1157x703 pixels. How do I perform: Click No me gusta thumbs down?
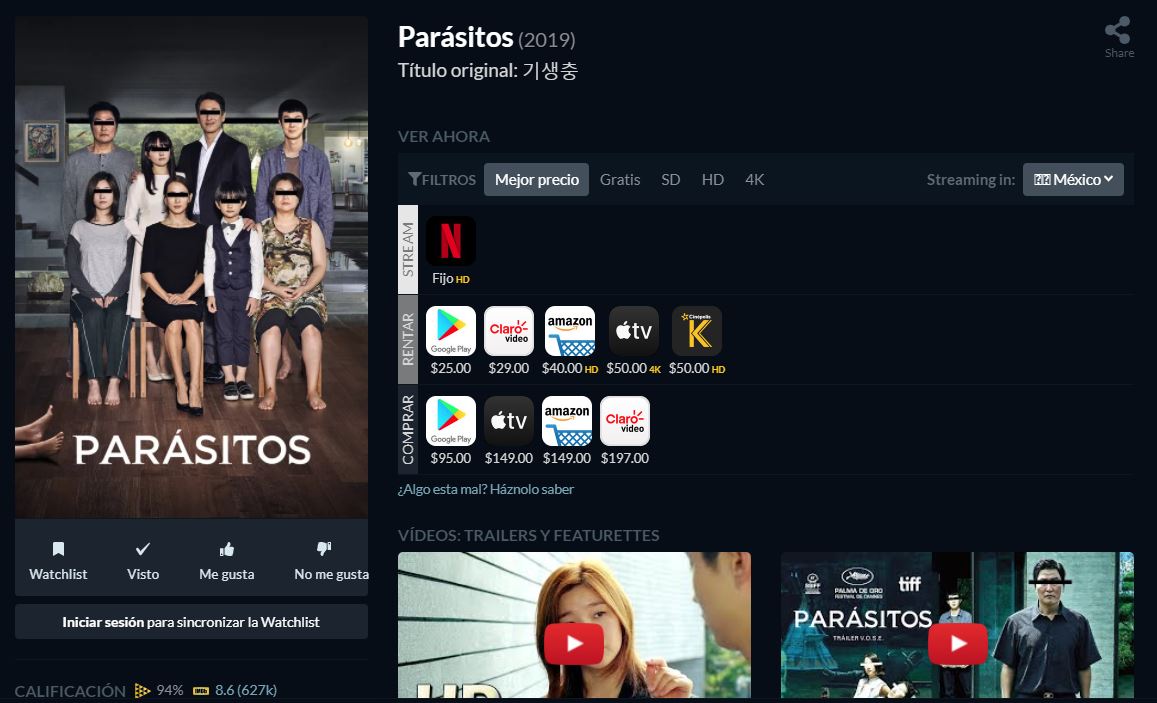click(331, 561)
